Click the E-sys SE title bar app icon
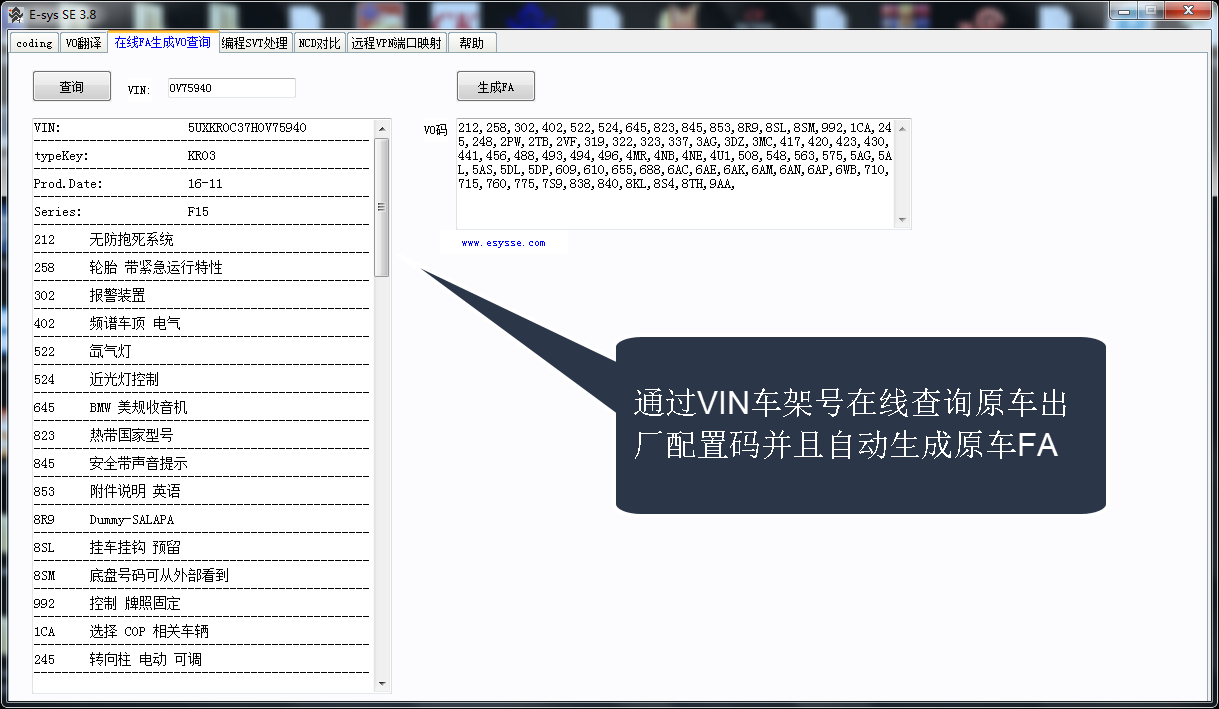 point(16,14)
